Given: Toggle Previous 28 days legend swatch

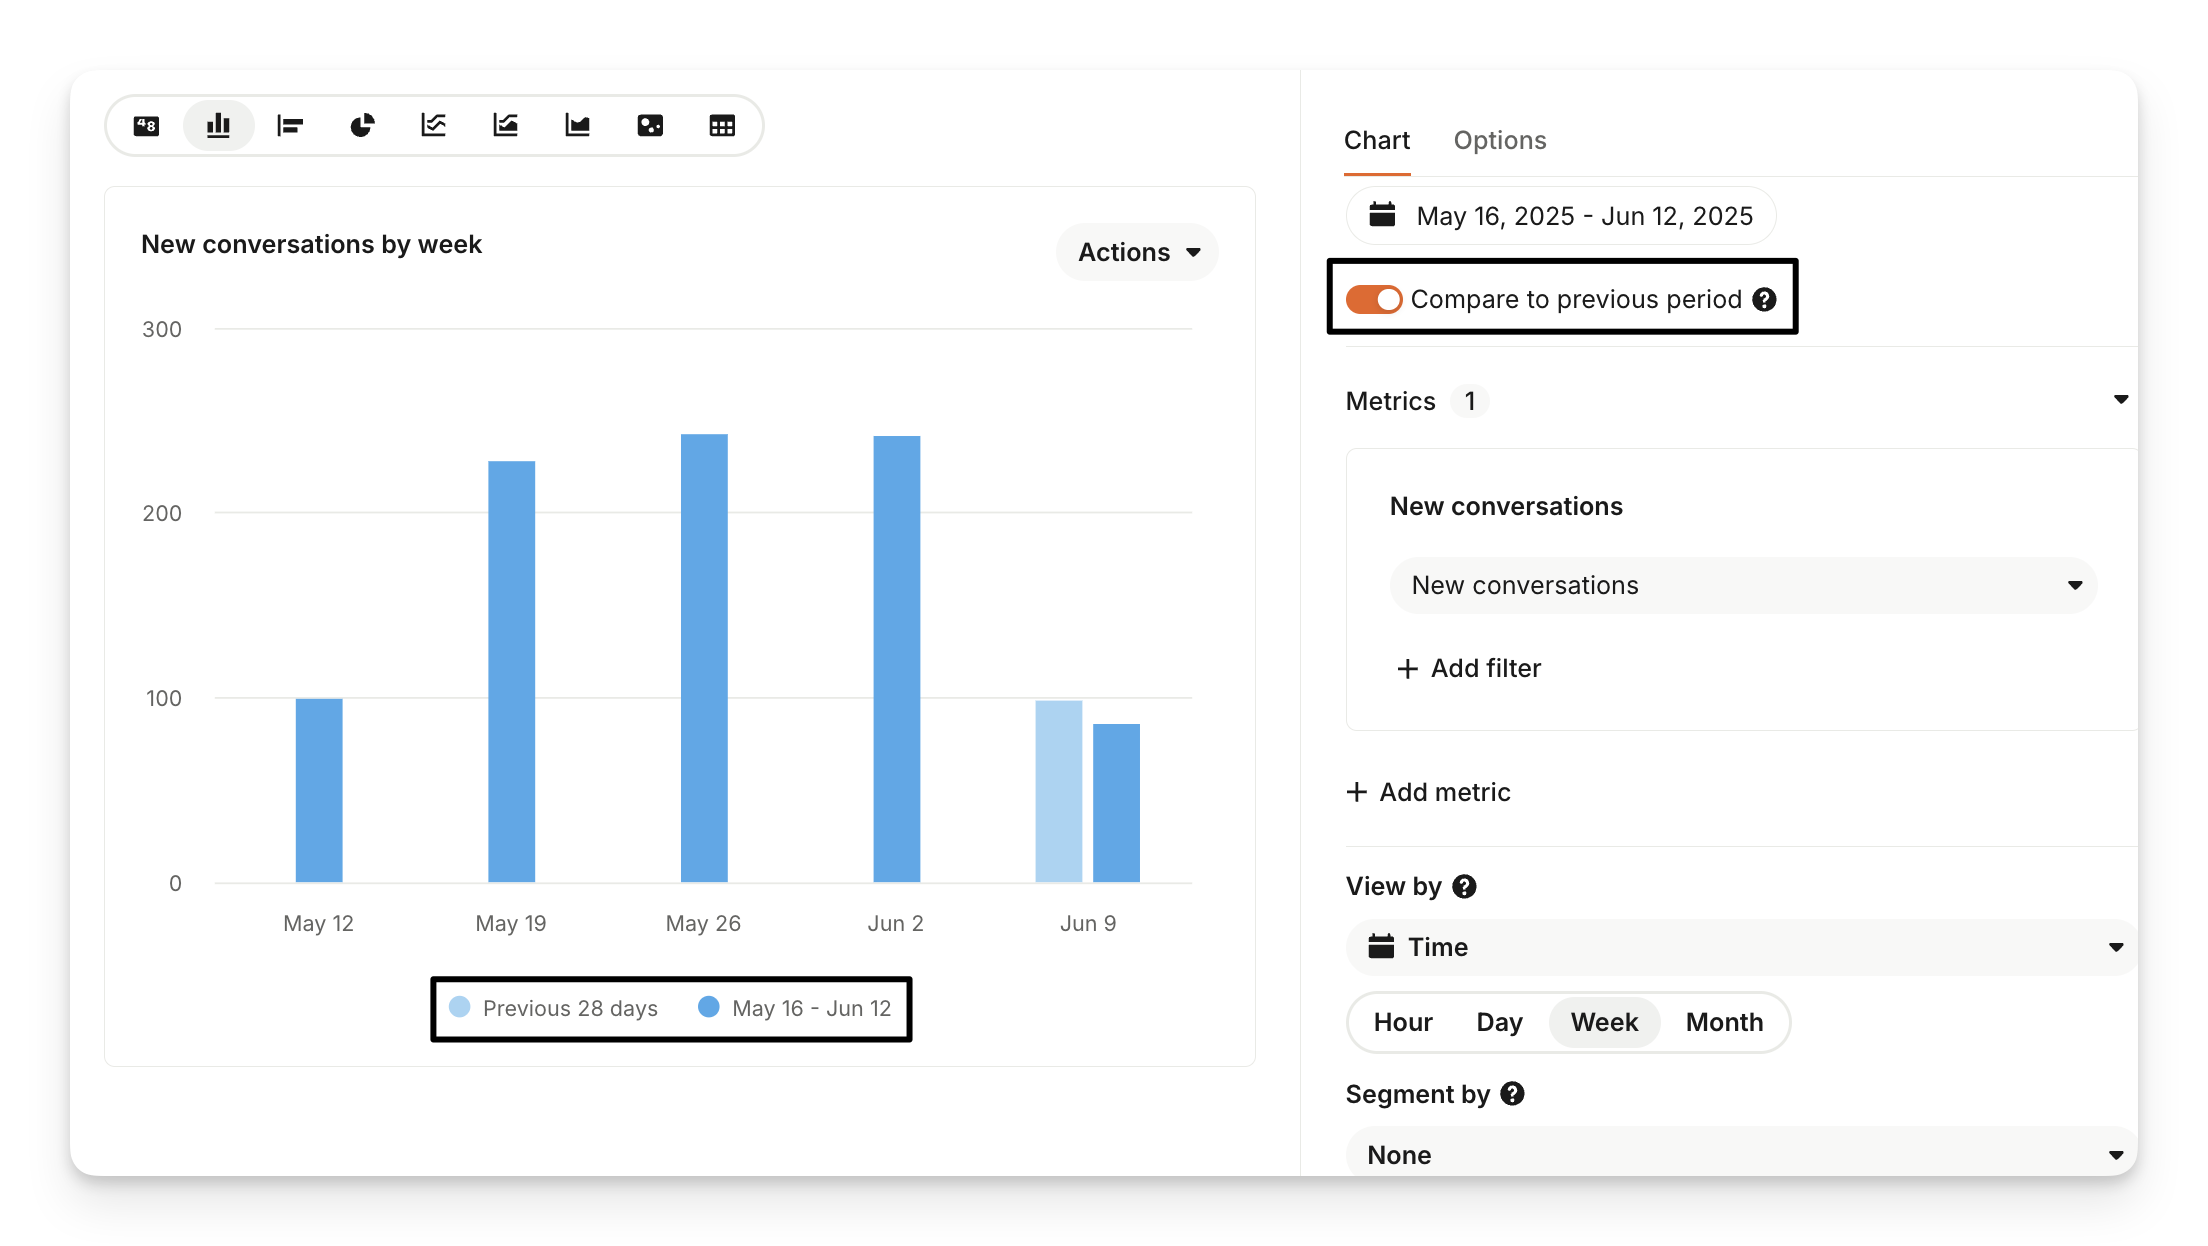Looking at the screenshot, I should coord(460,1007).
